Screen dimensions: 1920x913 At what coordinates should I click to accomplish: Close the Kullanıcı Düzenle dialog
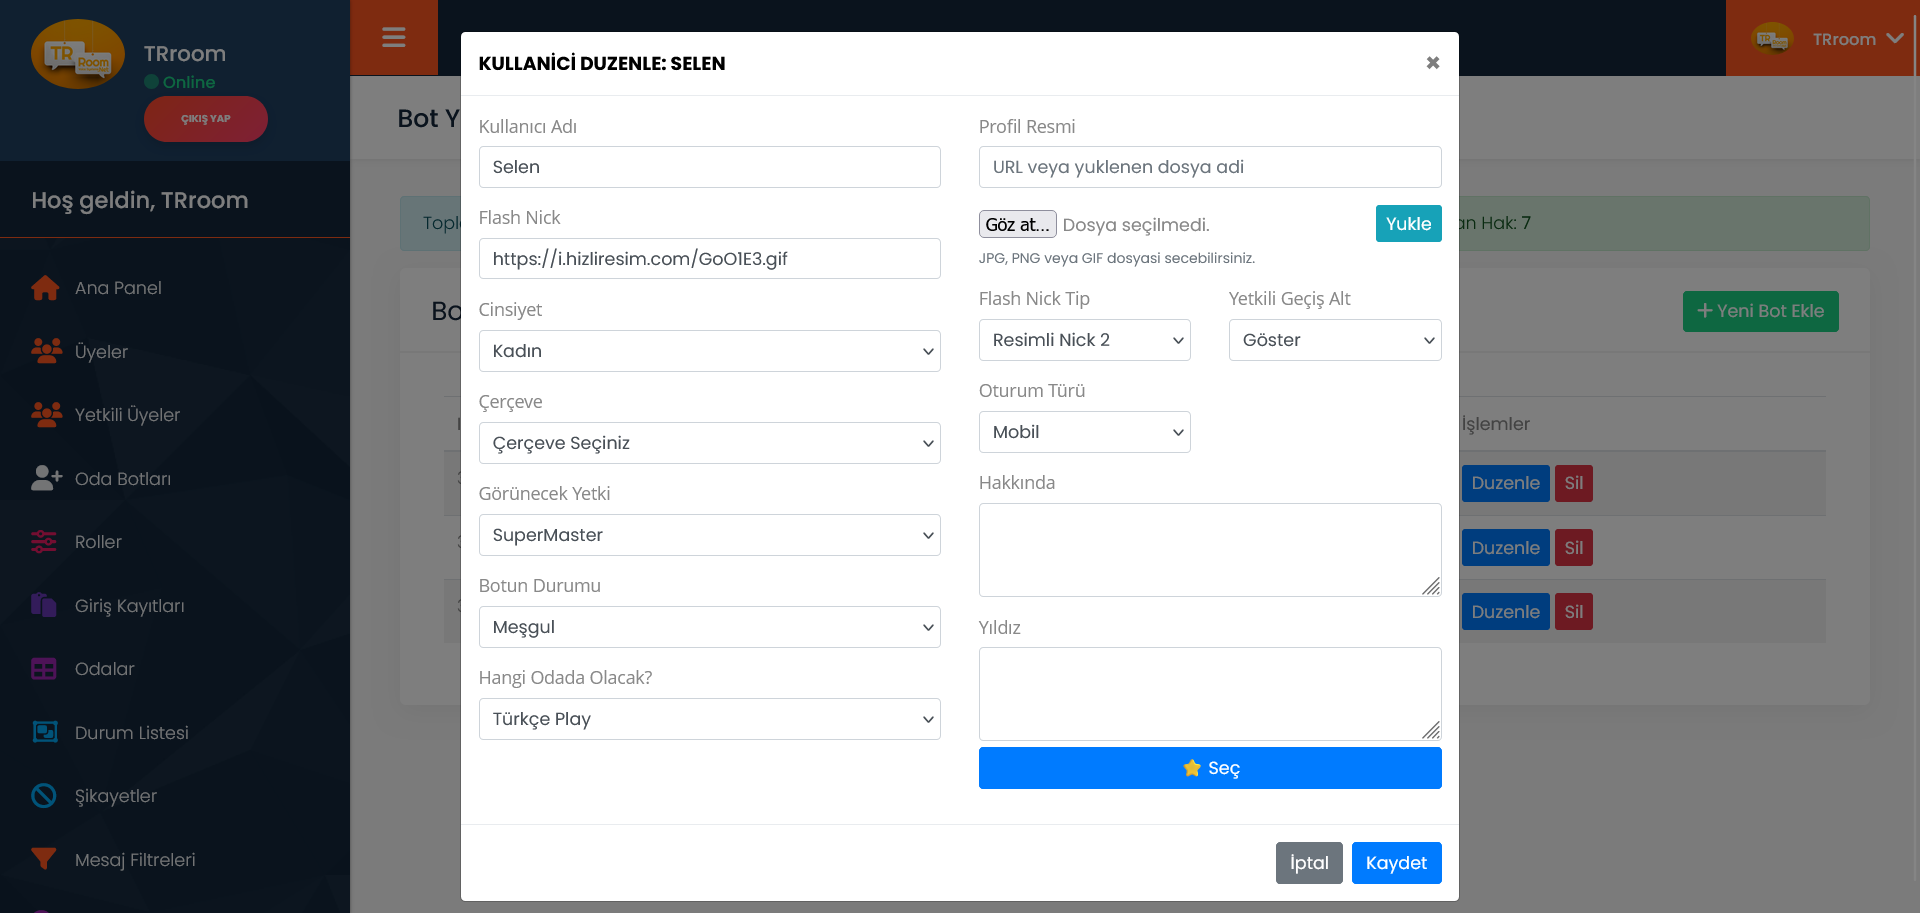click(x=1432, y=63)
